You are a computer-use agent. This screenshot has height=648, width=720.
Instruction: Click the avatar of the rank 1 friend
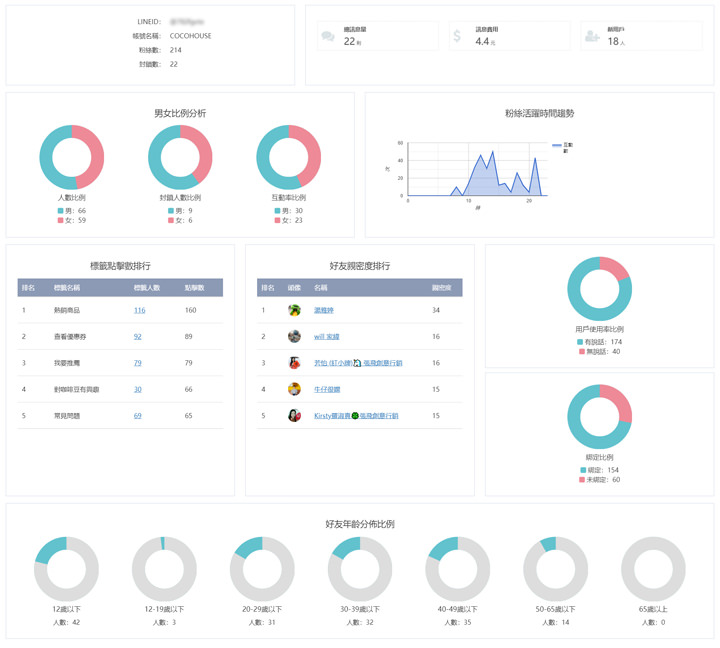[x=294, y=311]
